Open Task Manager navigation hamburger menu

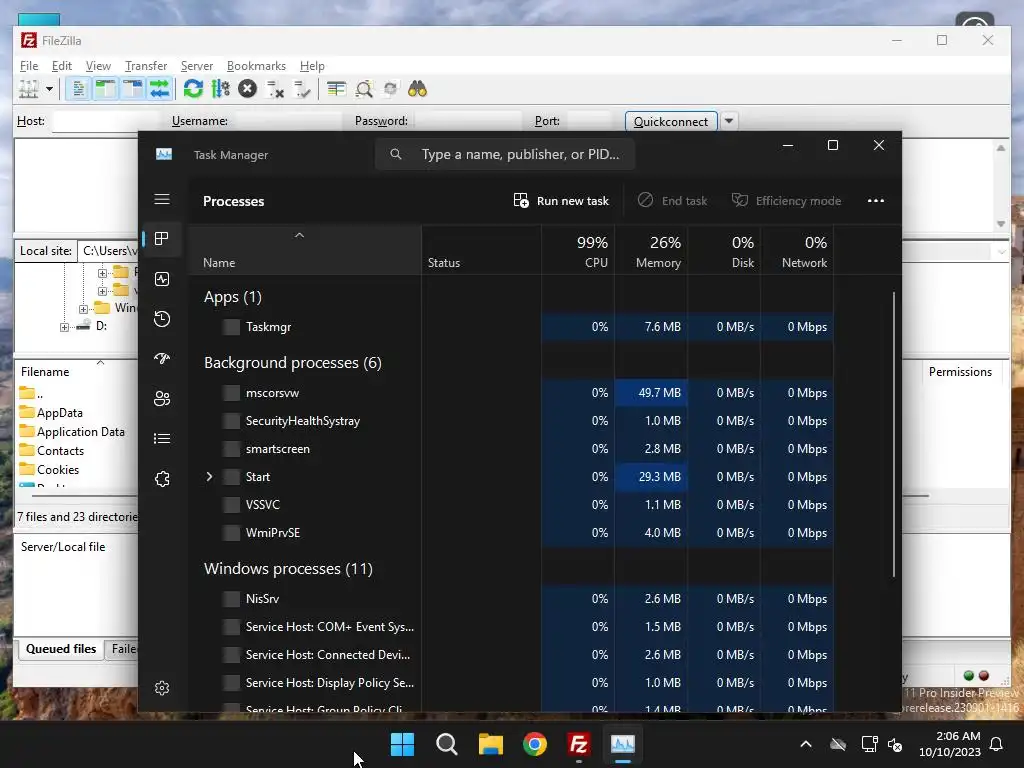pyautogui.click(x=162, y=199)
